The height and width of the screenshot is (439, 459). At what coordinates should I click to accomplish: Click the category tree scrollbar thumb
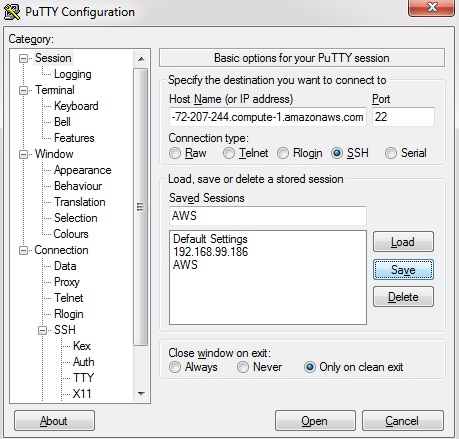tap(141, 207)
